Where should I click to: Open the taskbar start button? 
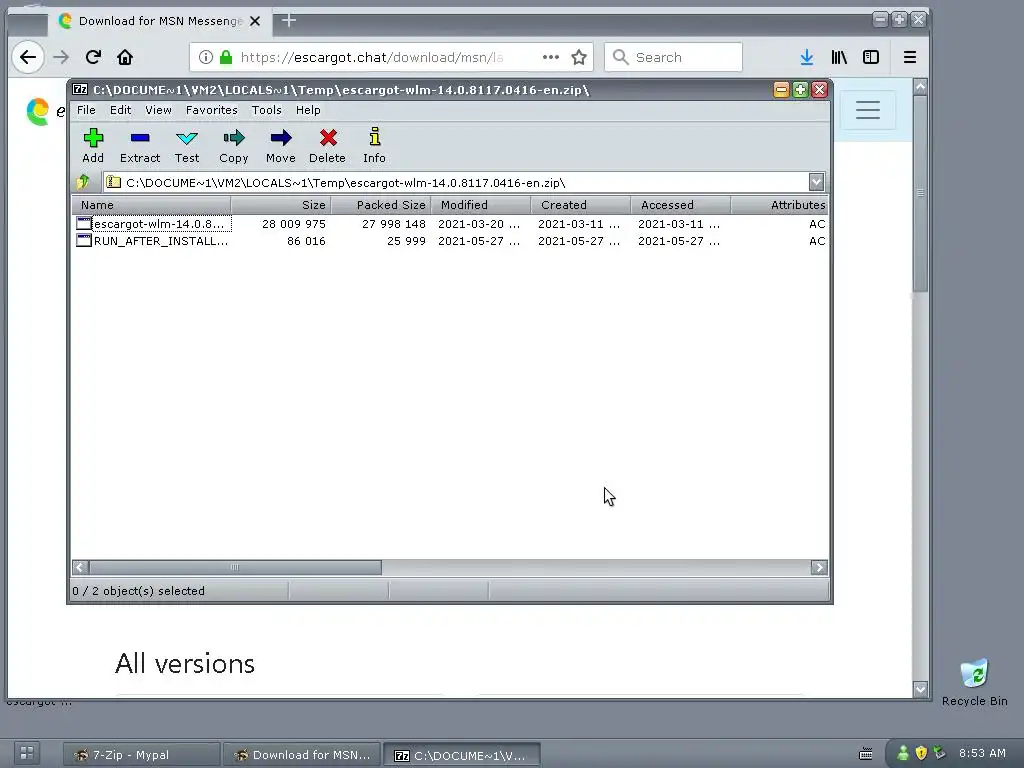[x=27, y=753]
